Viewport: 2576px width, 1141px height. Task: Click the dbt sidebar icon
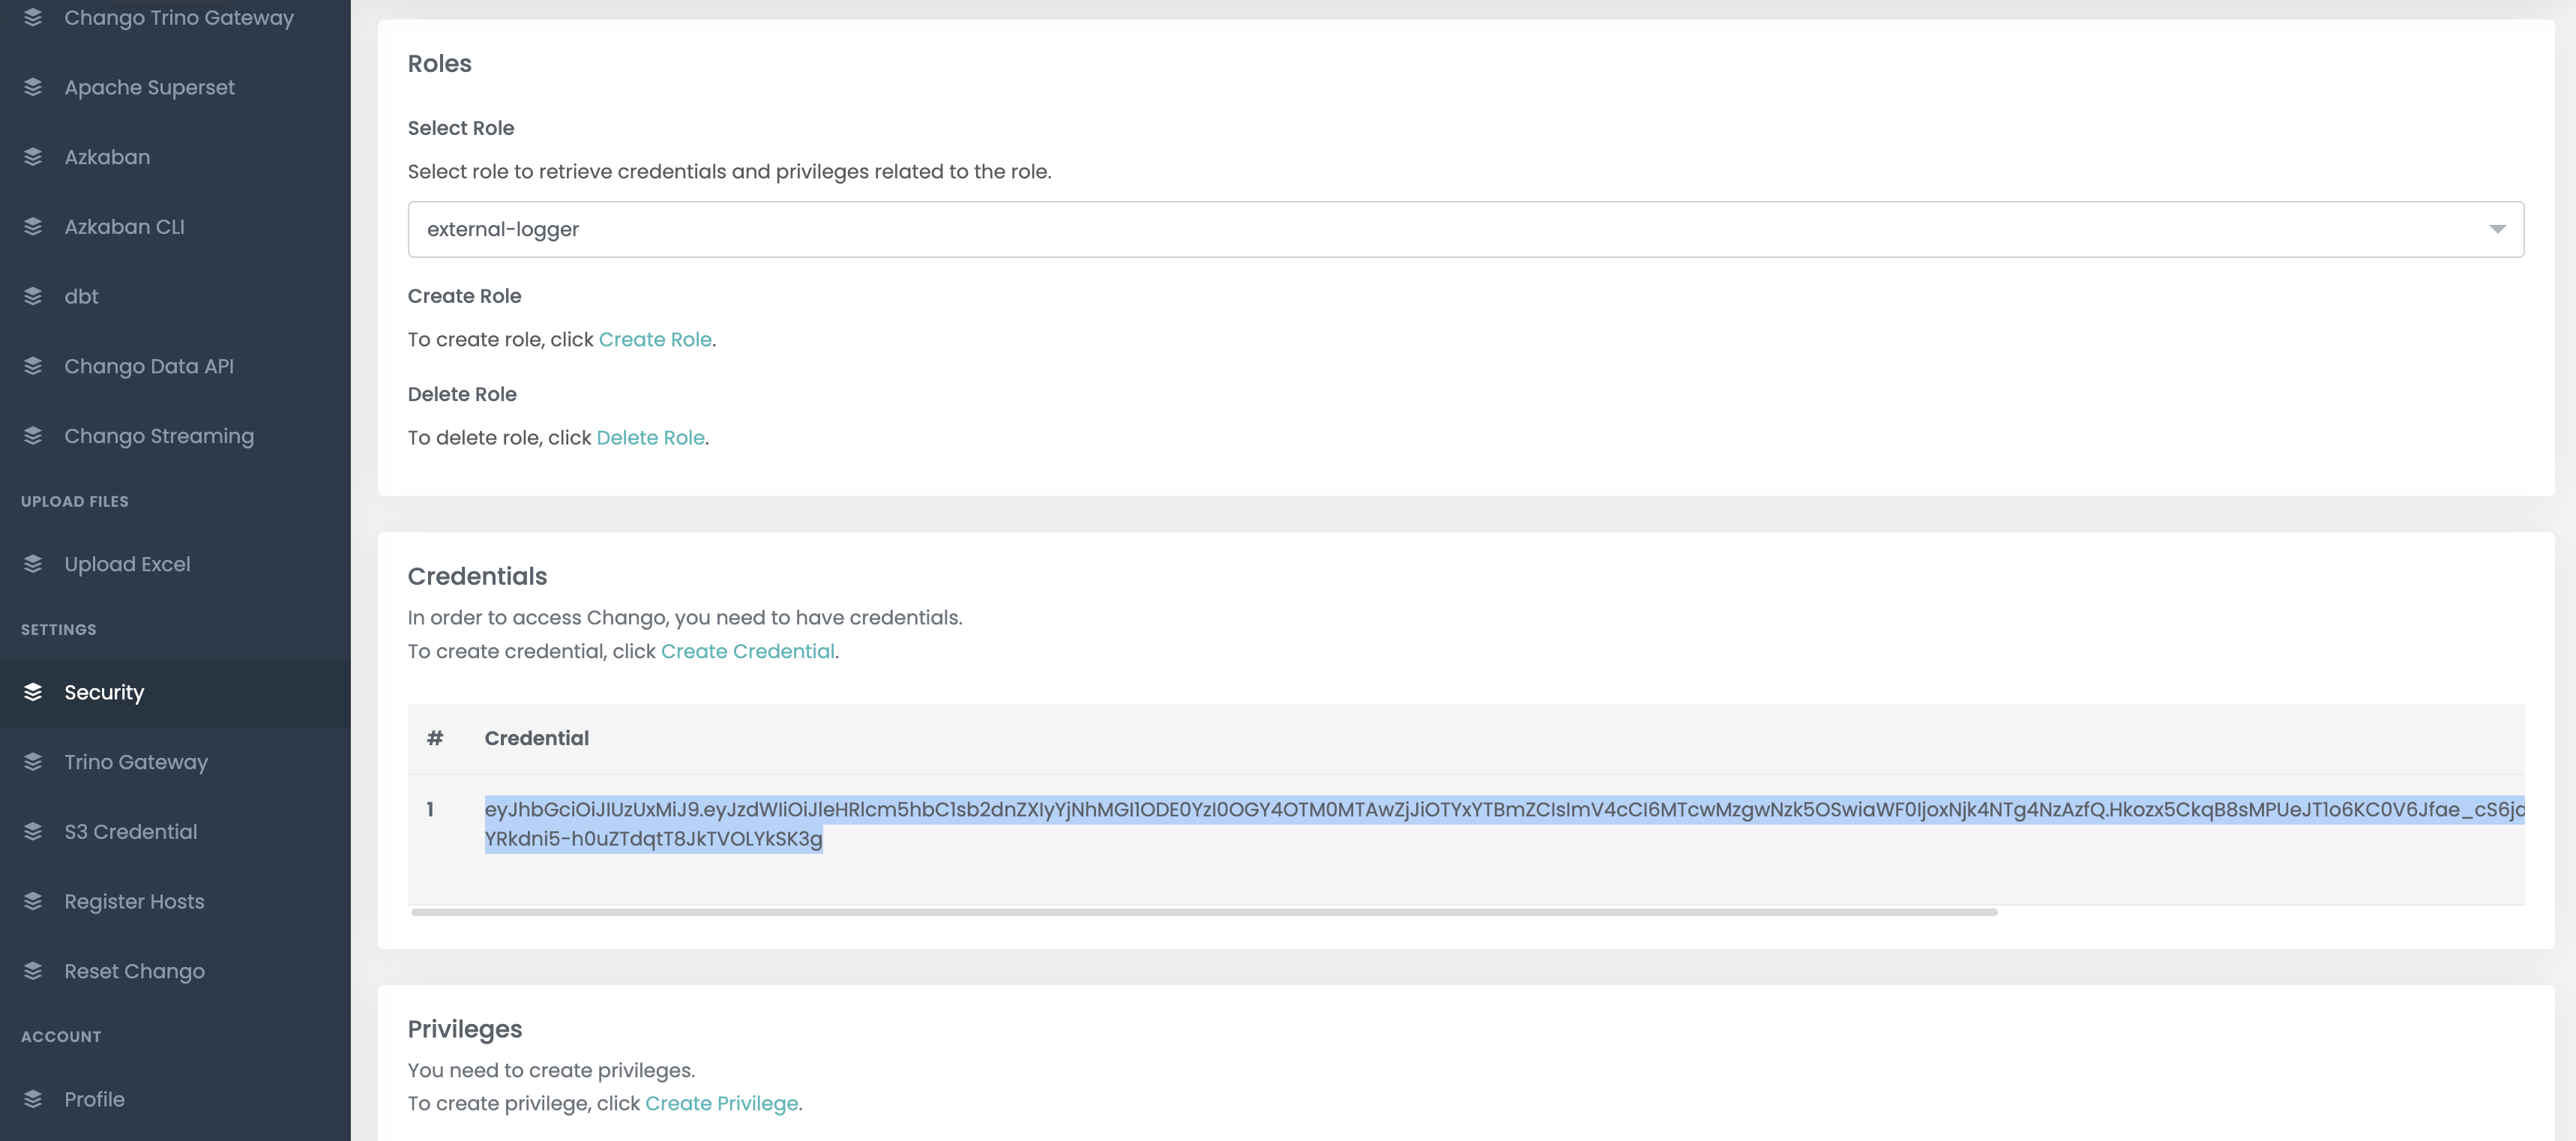coord(33,297)
